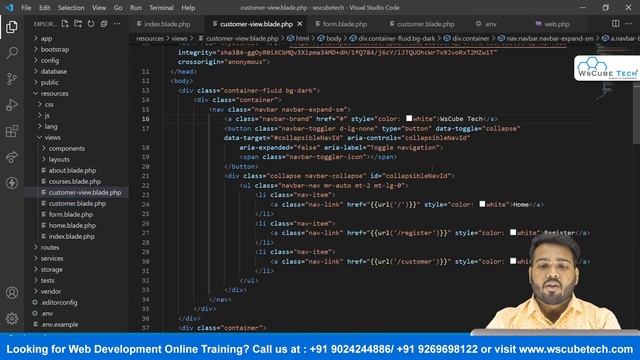Open the Help menu
Viewport: 640px width, 360px height.
click(188, 8)
